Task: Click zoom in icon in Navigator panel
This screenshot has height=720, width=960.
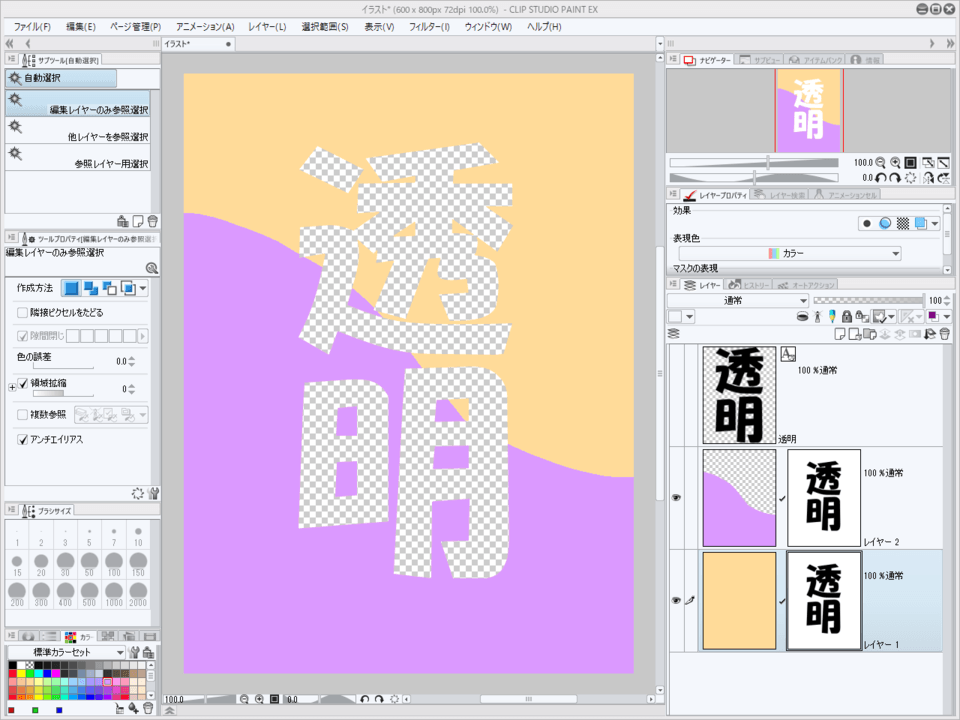Action: coord(895,162)
